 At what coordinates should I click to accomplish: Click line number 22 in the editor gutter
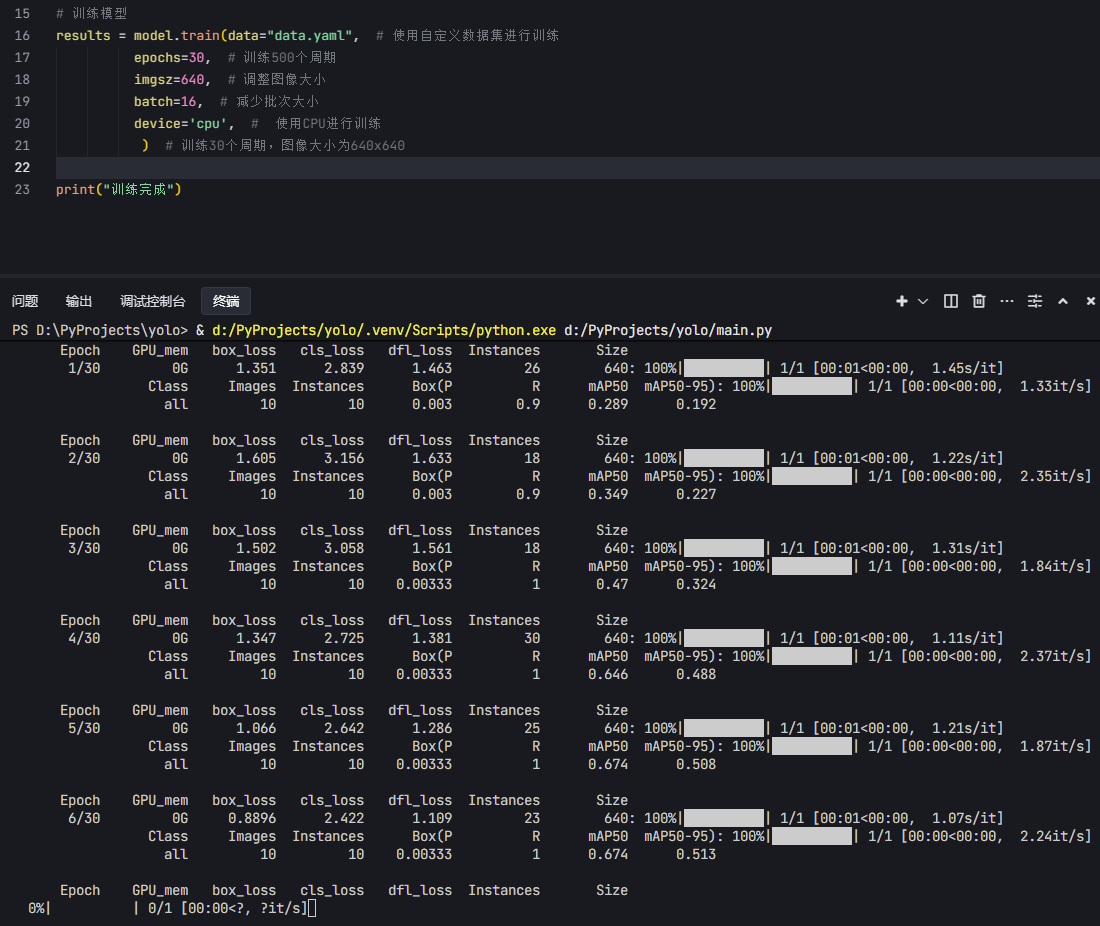(22, 167)
